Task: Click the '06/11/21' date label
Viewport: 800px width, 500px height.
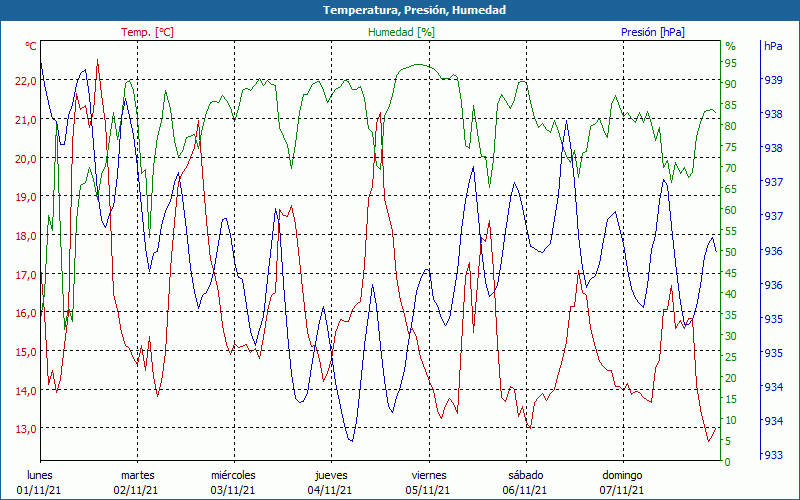Action: tap(524, 490)
